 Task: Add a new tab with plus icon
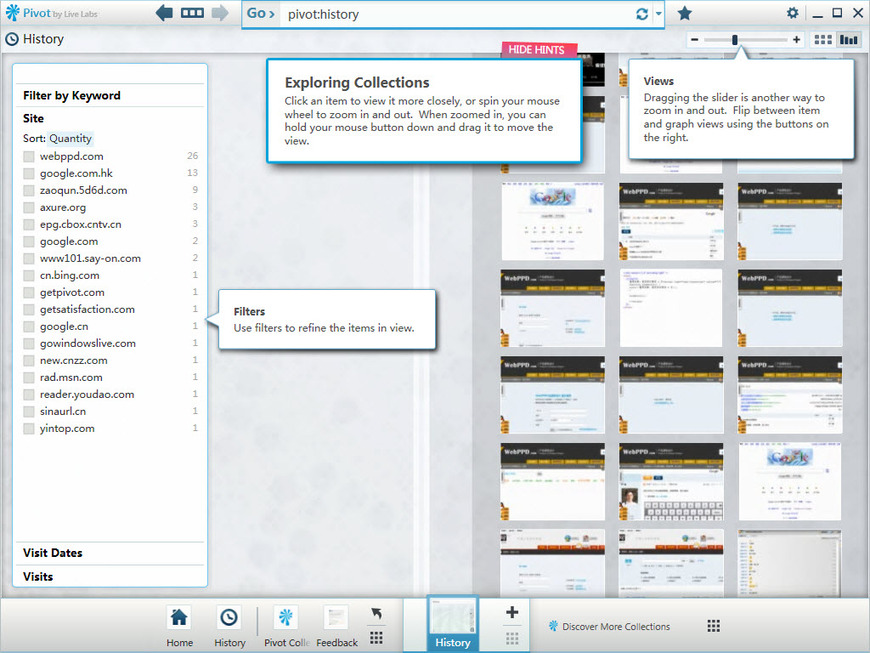point(512,612)
